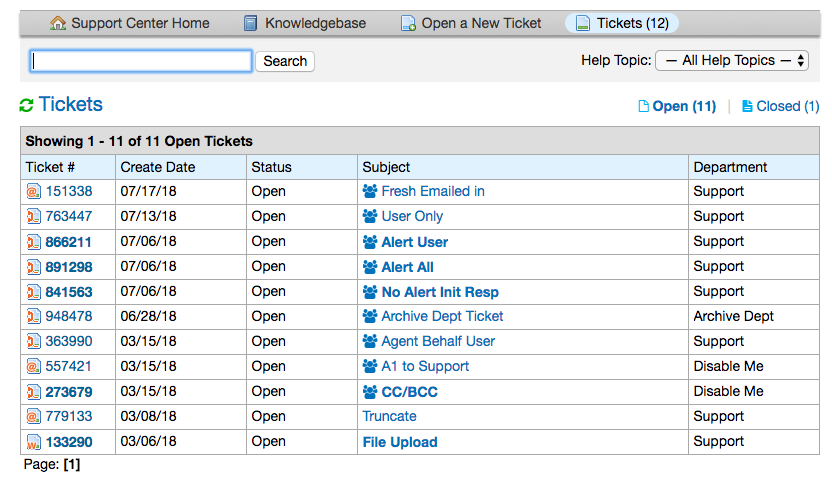Click the source icon for ticket 948478
This screenshot has width=832, height=487.
click(33, 316)
